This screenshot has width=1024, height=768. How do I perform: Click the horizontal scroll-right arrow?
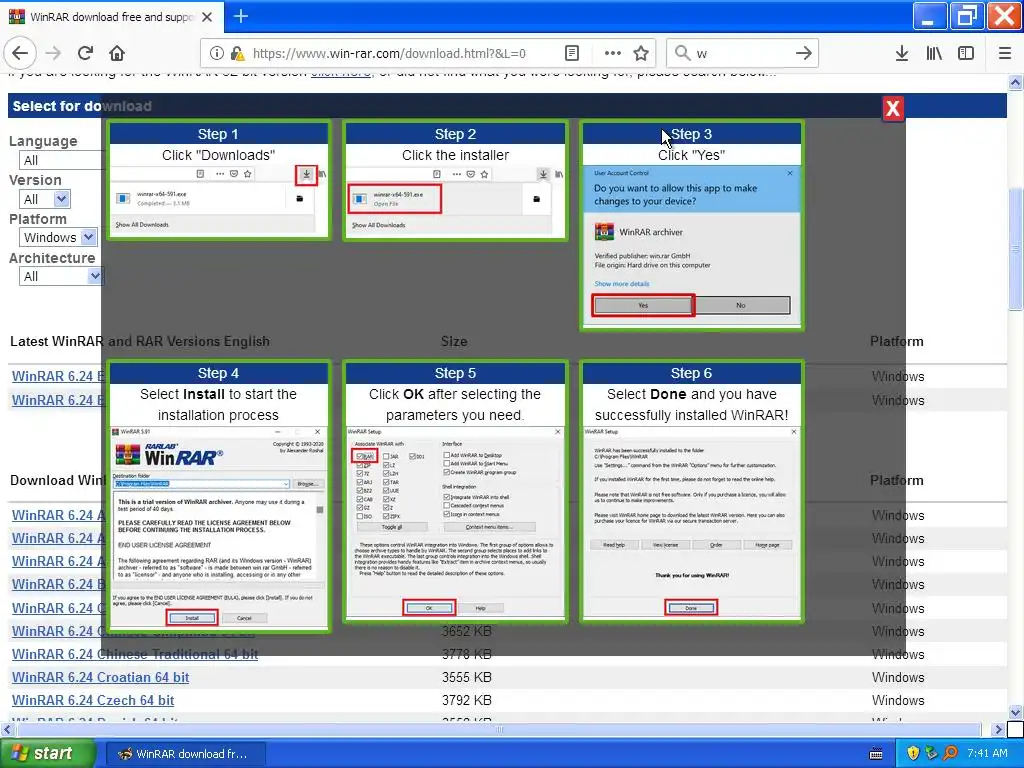pos(998,729)
